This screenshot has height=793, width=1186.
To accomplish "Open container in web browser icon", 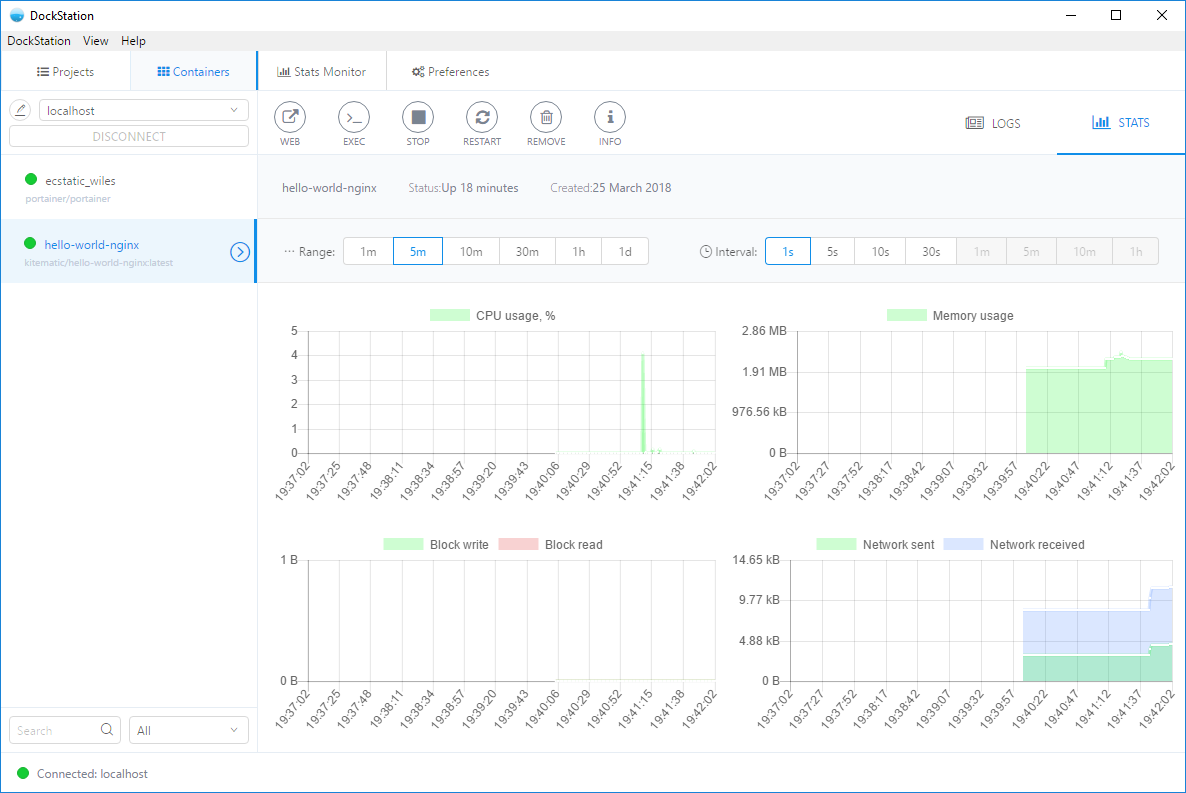I will (290, 118).
